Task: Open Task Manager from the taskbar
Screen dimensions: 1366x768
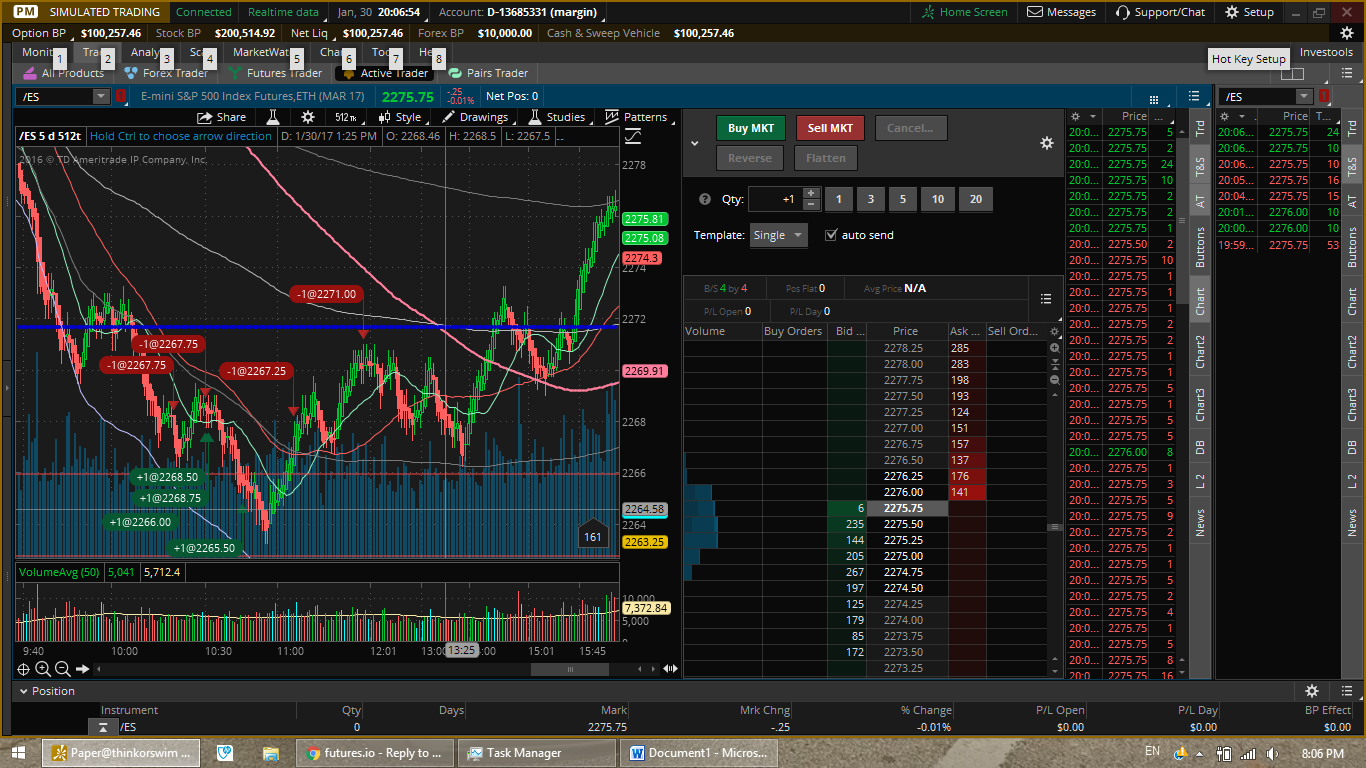Action: 538,753
